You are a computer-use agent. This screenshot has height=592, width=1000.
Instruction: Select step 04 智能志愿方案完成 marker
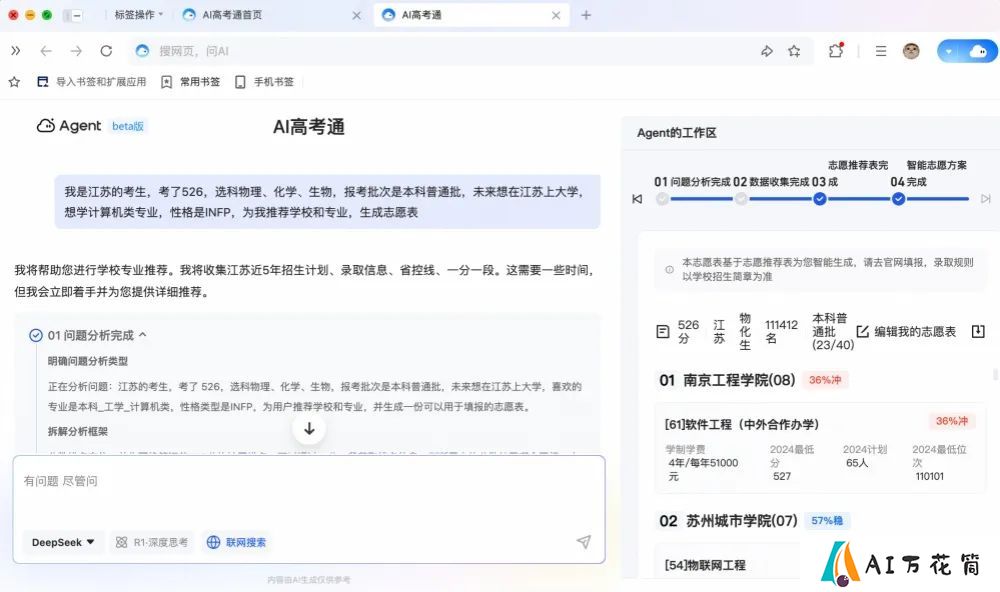click(898, 199)
